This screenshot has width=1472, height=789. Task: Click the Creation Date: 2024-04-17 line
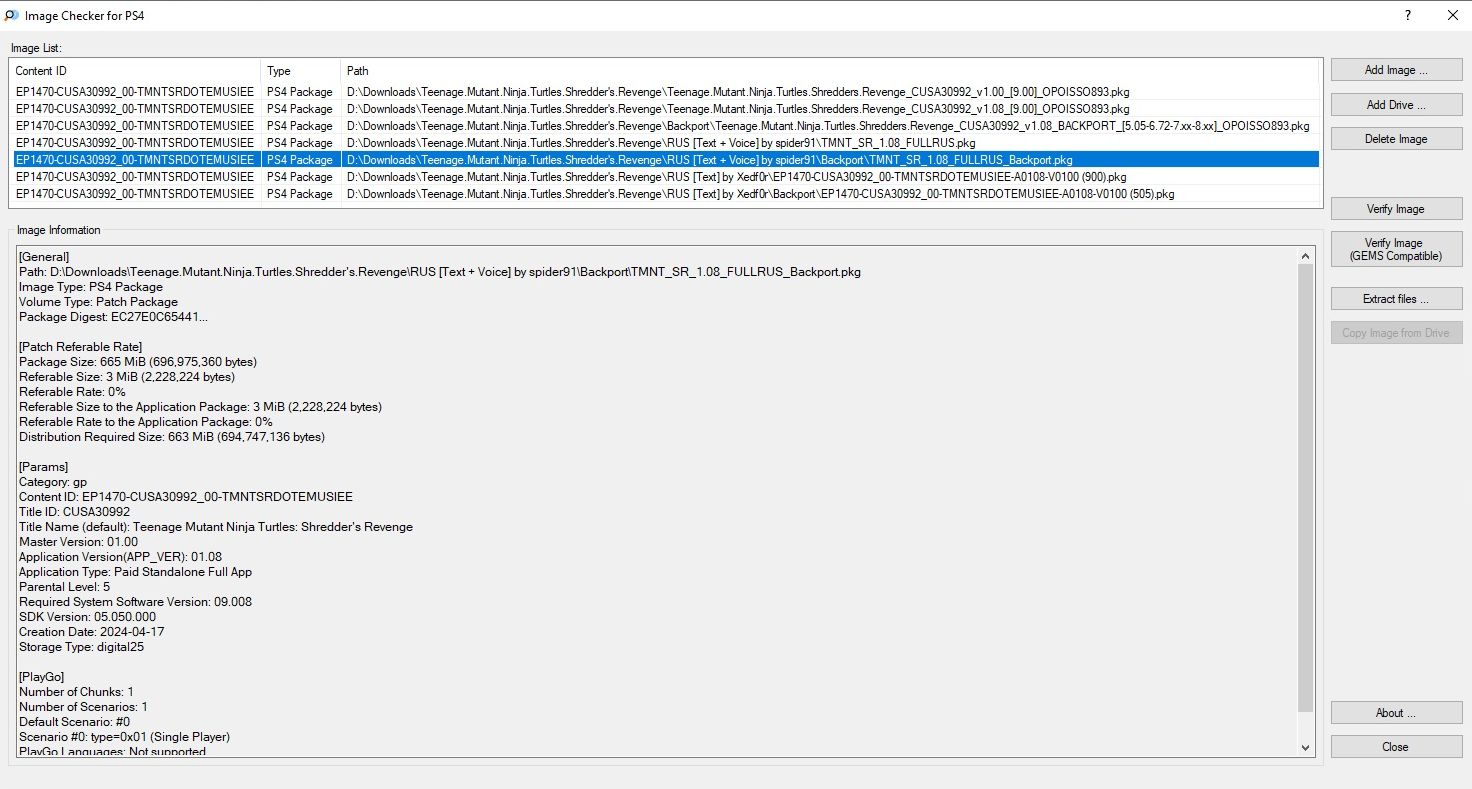point(92,632)
